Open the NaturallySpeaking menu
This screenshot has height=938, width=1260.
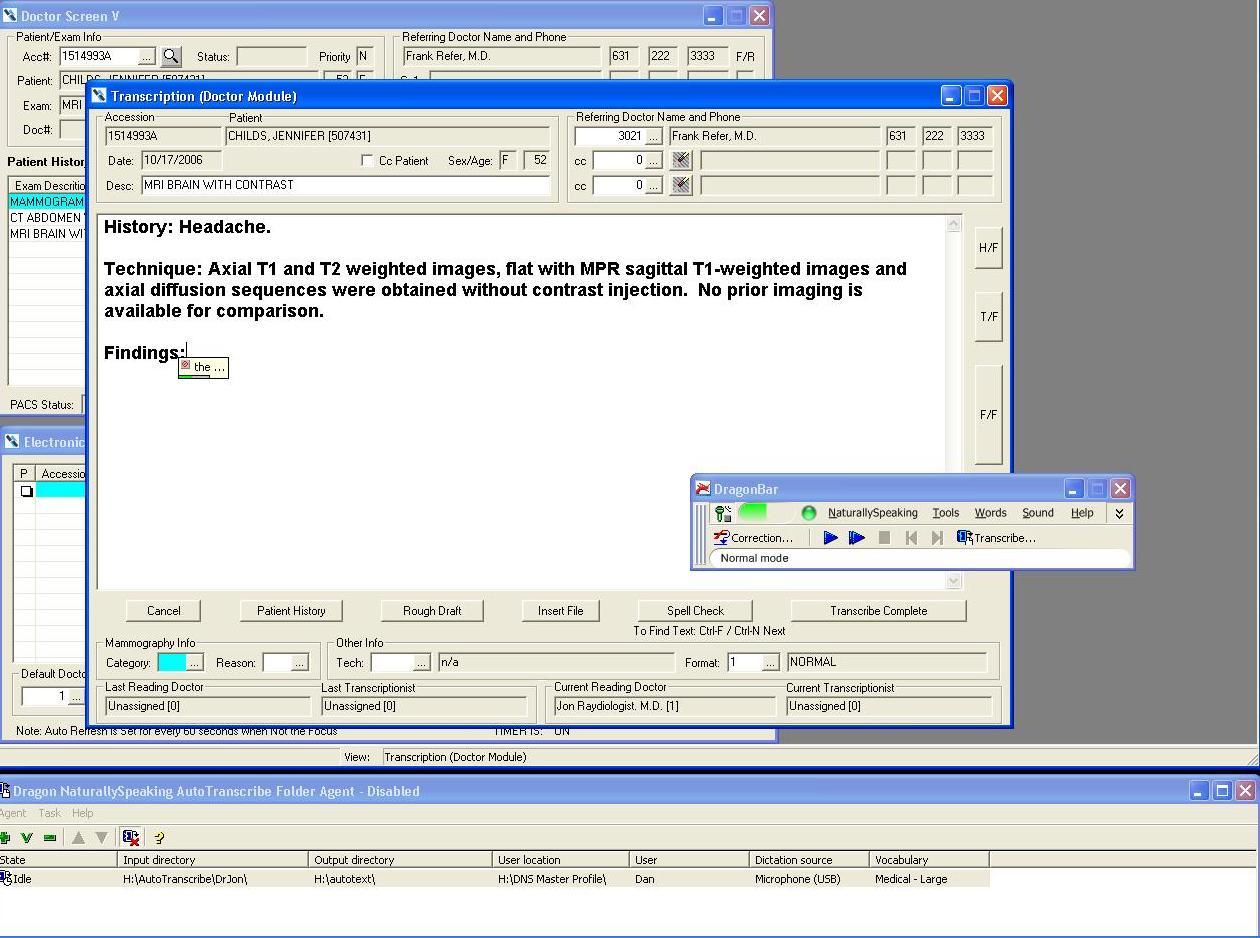872,513
